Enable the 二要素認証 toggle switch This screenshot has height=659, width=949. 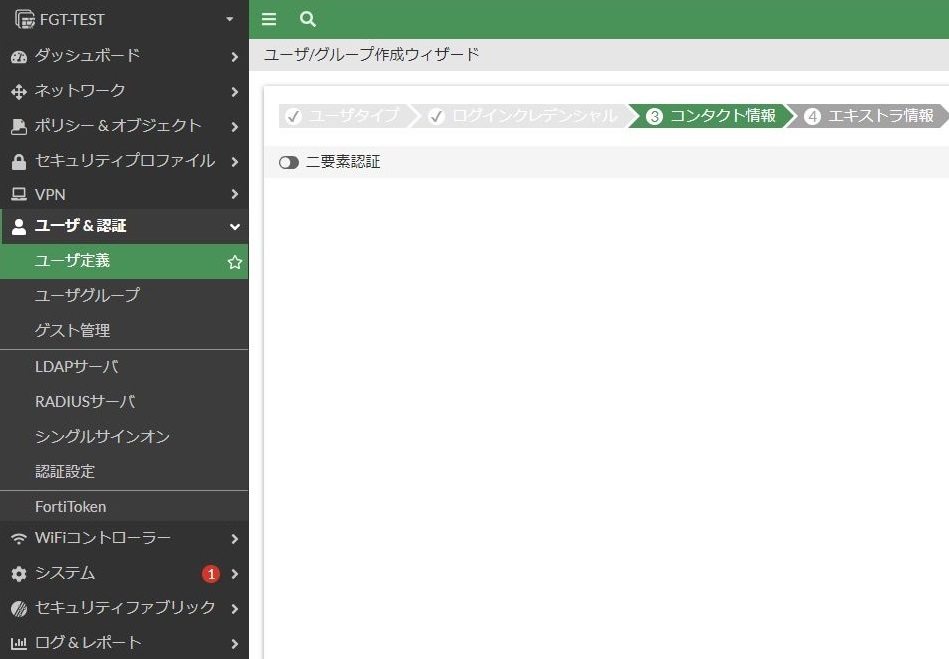pyautogui.click(x=289, y=162)
